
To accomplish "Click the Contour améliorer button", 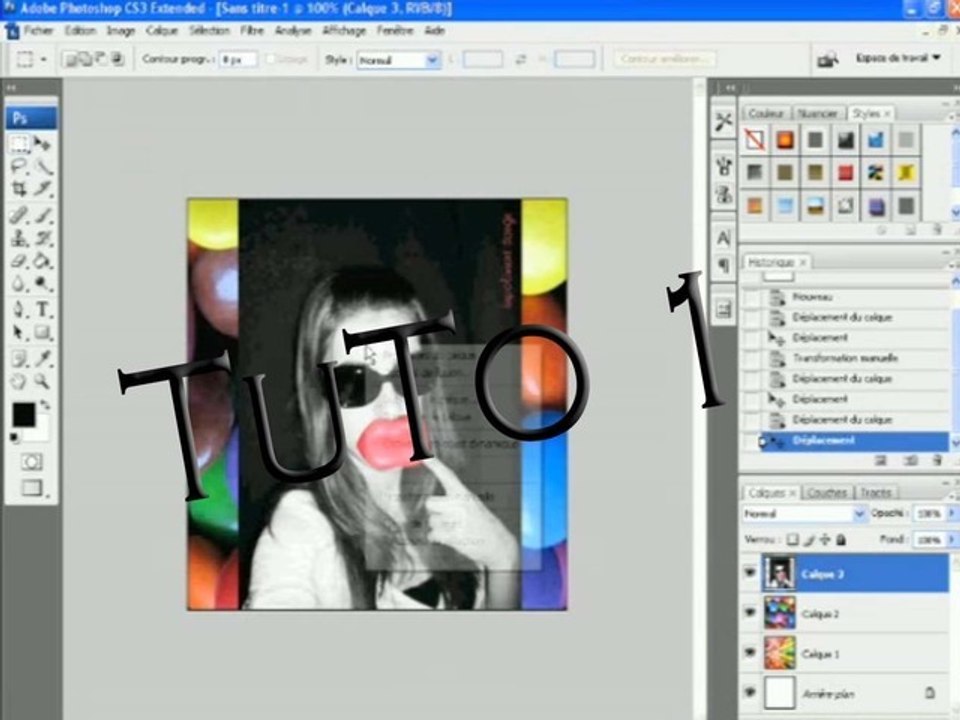I will (664, 59).
